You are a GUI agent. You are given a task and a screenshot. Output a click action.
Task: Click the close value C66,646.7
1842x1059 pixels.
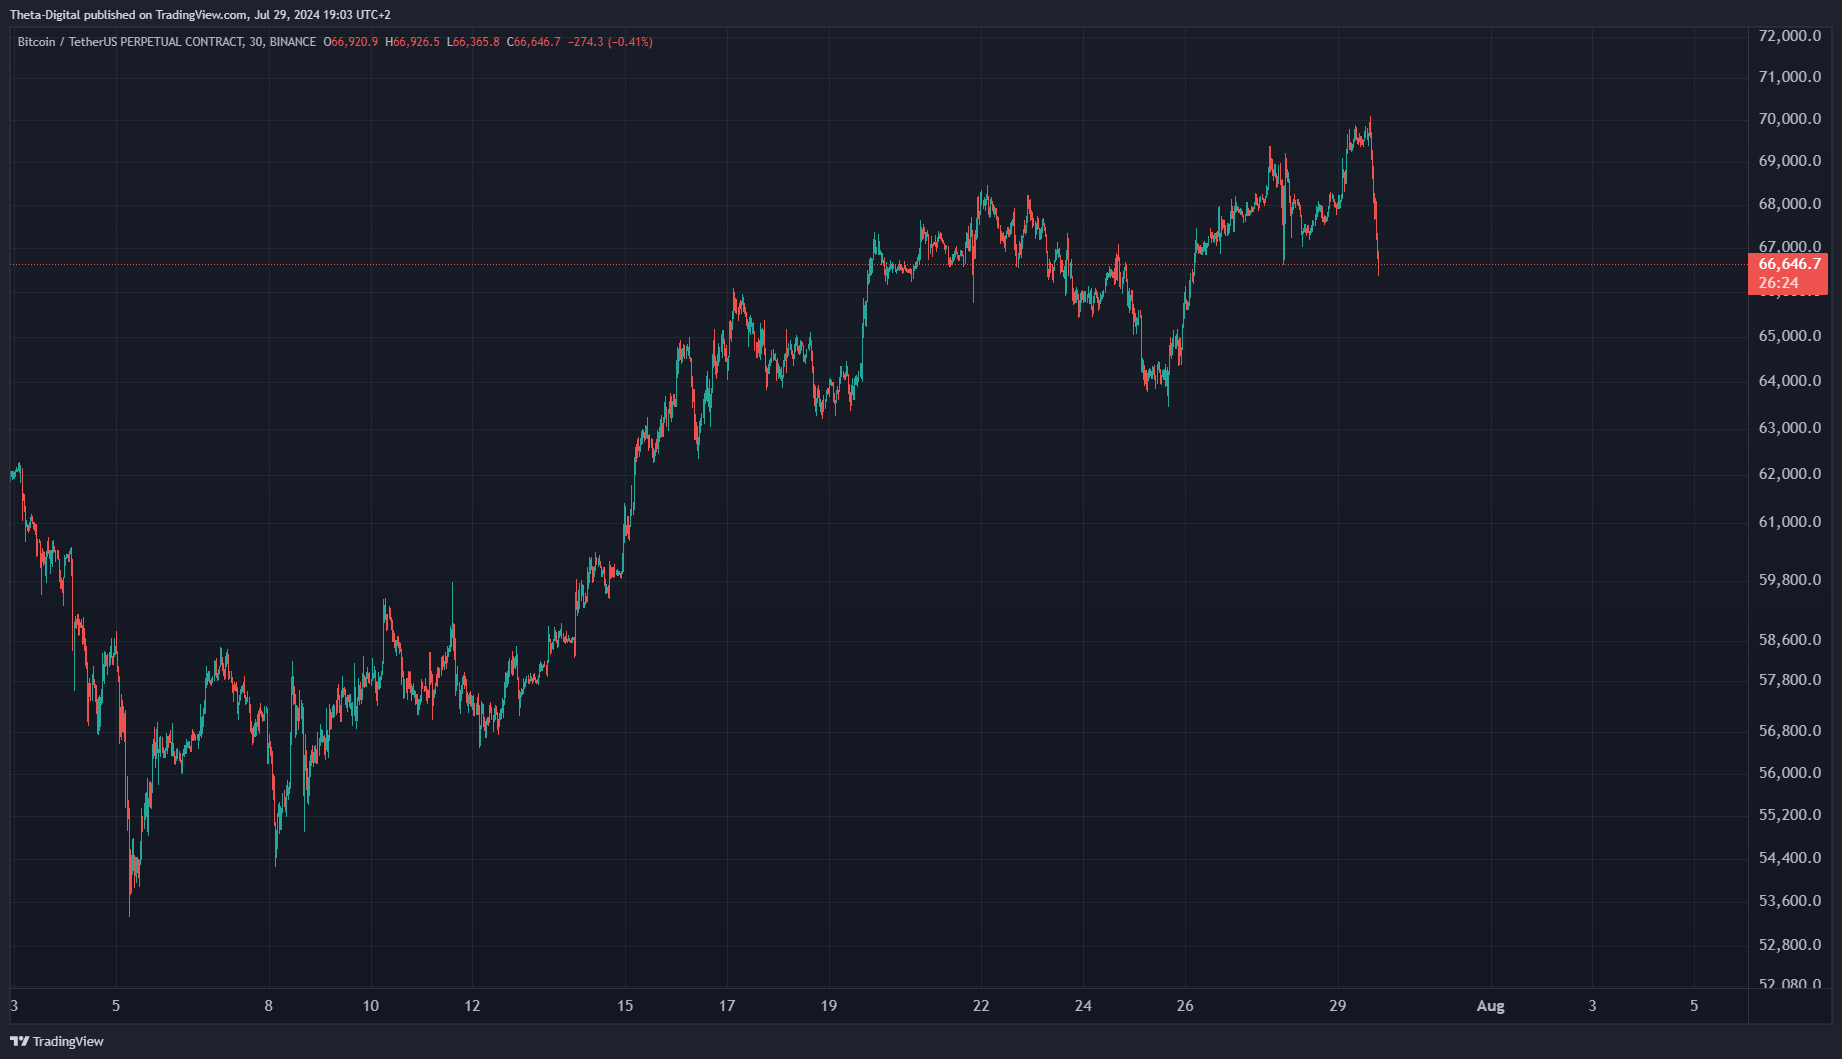[x=534, y=42]
